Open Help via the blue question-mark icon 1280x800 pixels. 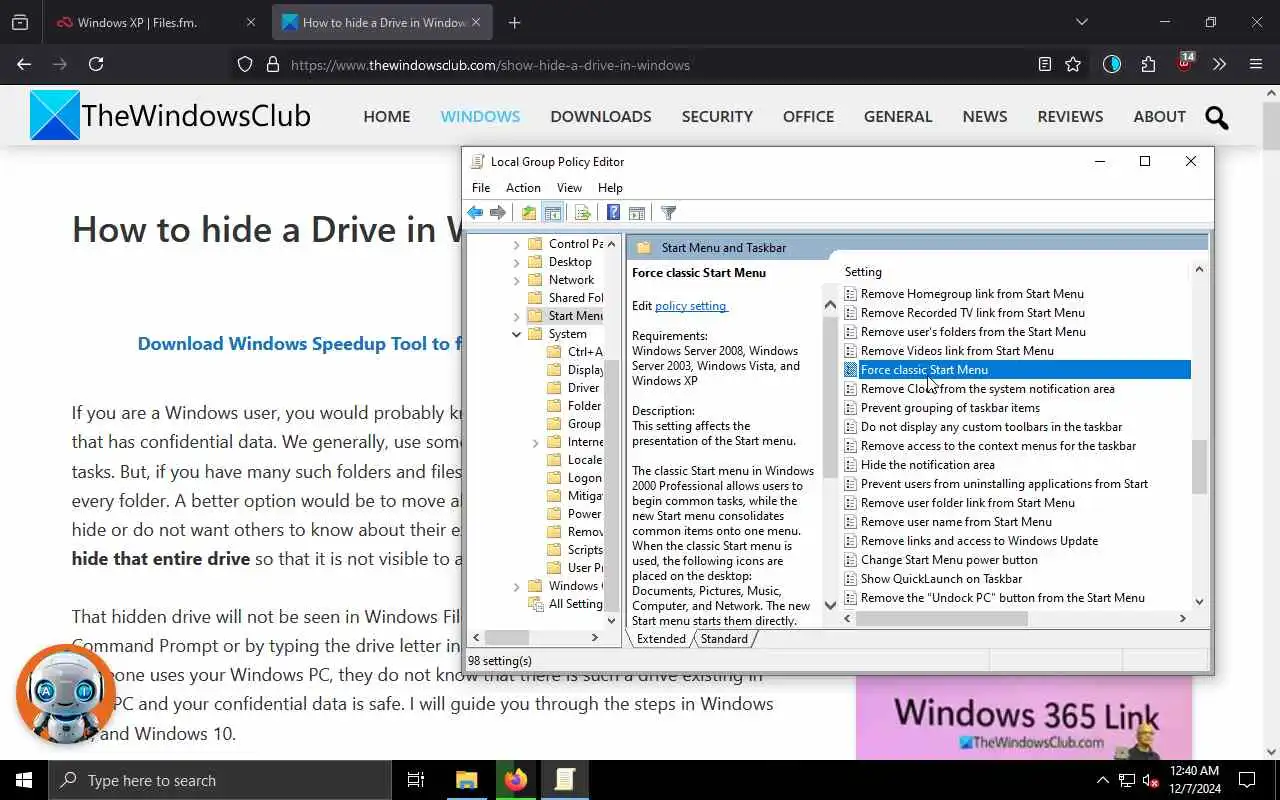[x=613, y=212]
